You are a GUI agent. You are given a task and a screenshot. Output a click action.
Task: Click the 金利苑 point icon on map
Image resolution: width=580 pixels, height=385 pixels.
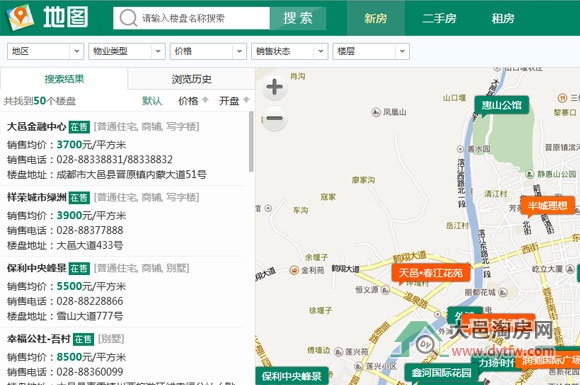coord(294,270)
